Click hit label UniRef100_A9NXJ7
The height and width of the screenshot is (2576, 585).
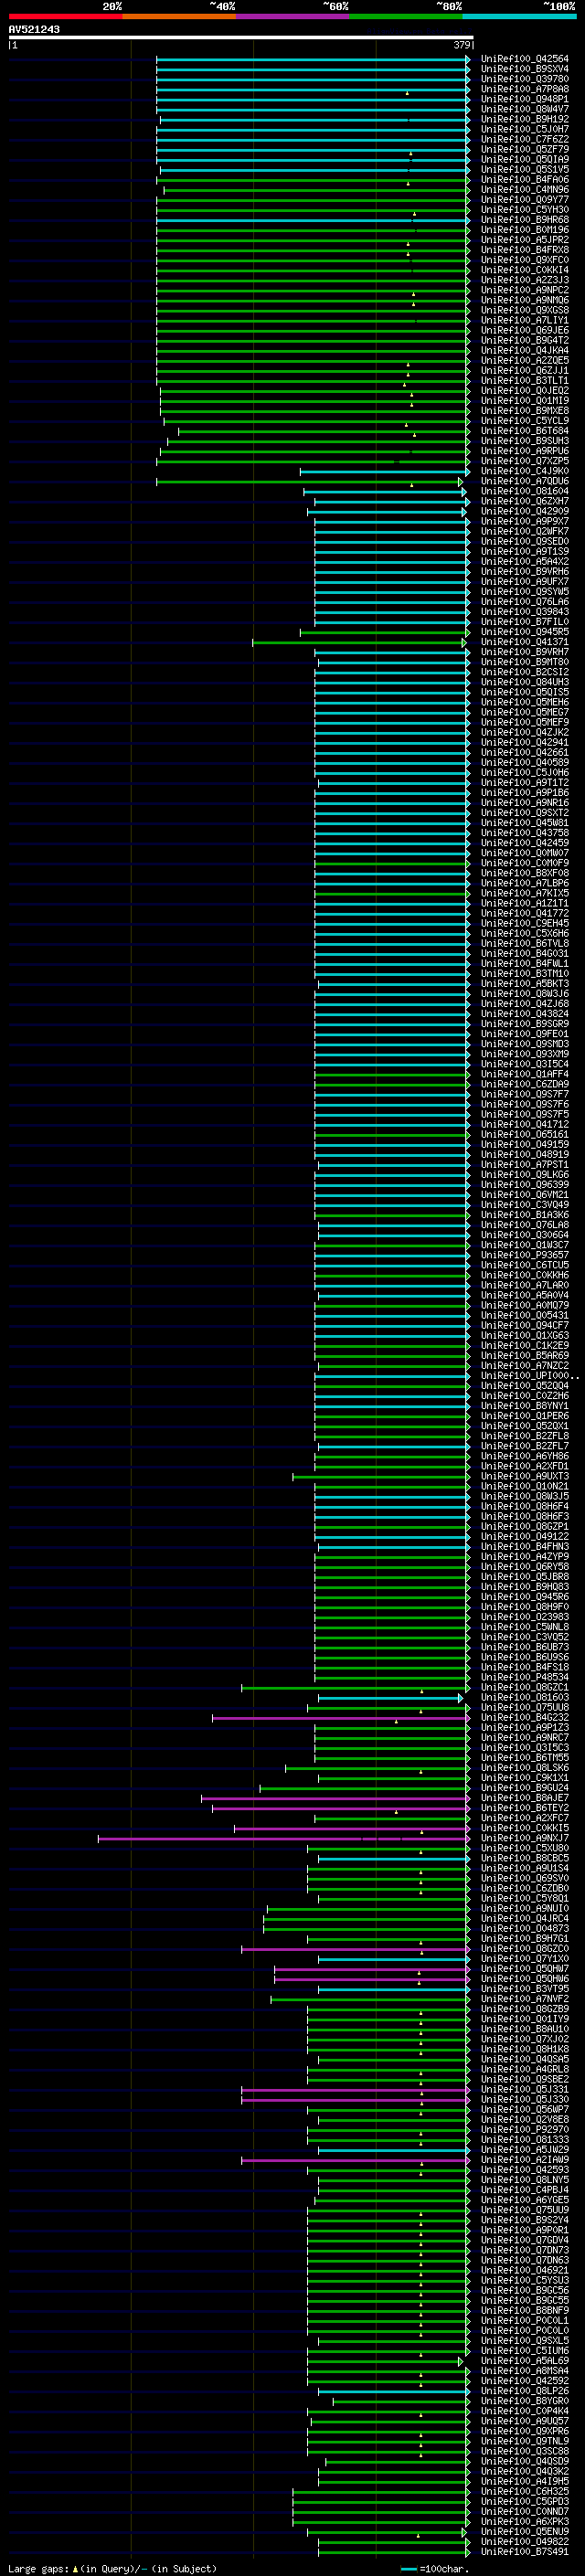click(x=525, y=1838)
